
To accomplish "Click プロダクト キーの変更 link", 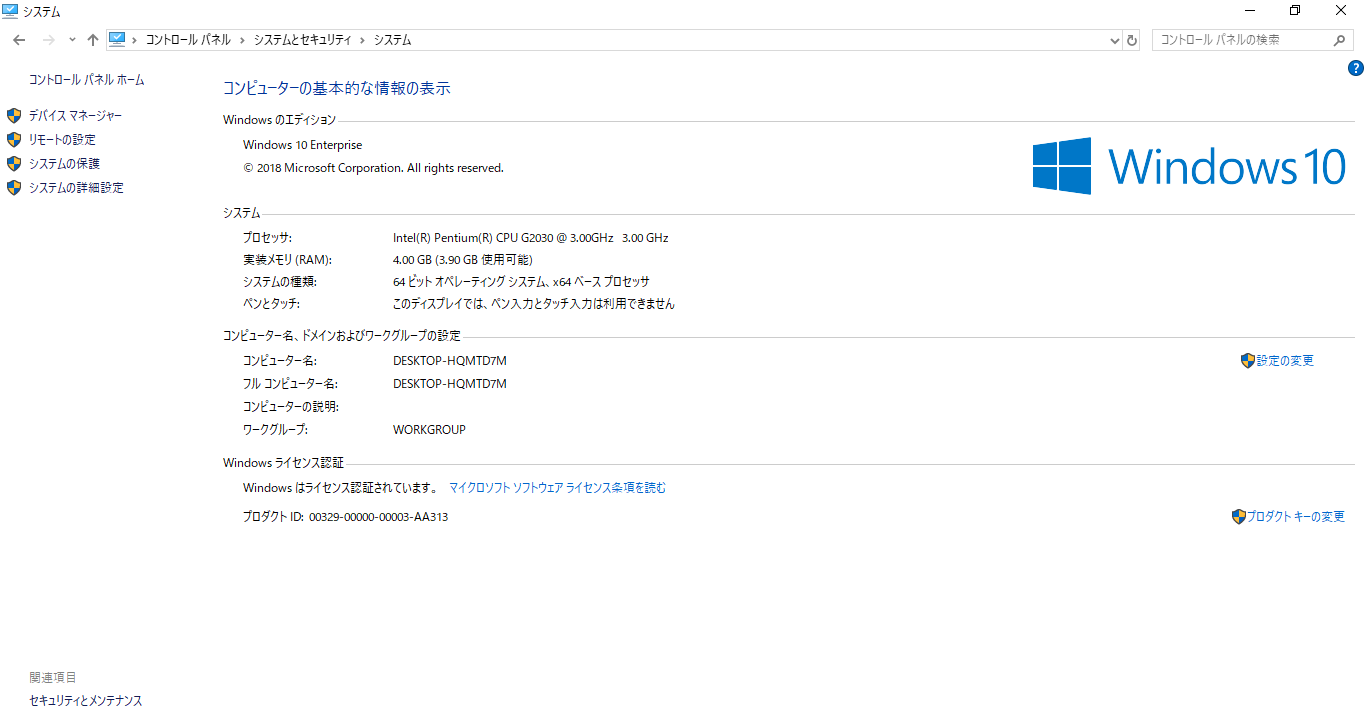I will pyautogui.click(x=1295, y=517).
